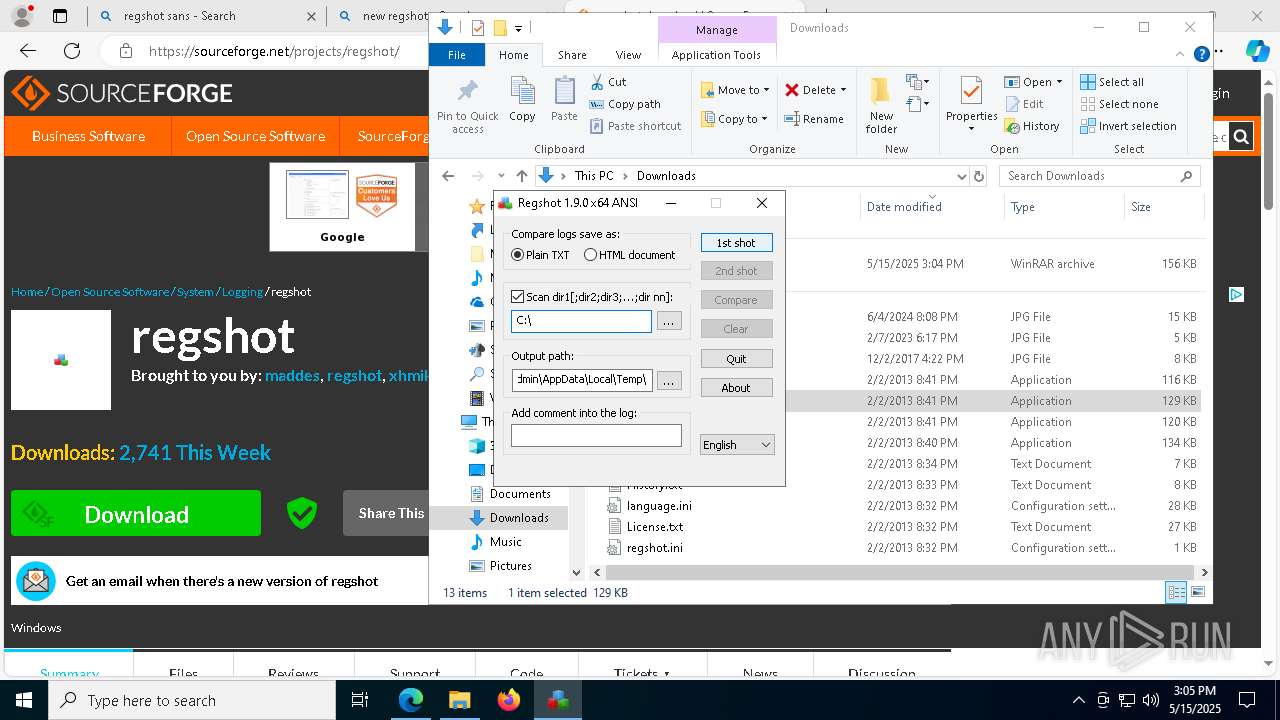Click Copy path in the ribbon
Screen dimensions: 1280x720
[x=625, y=104]
